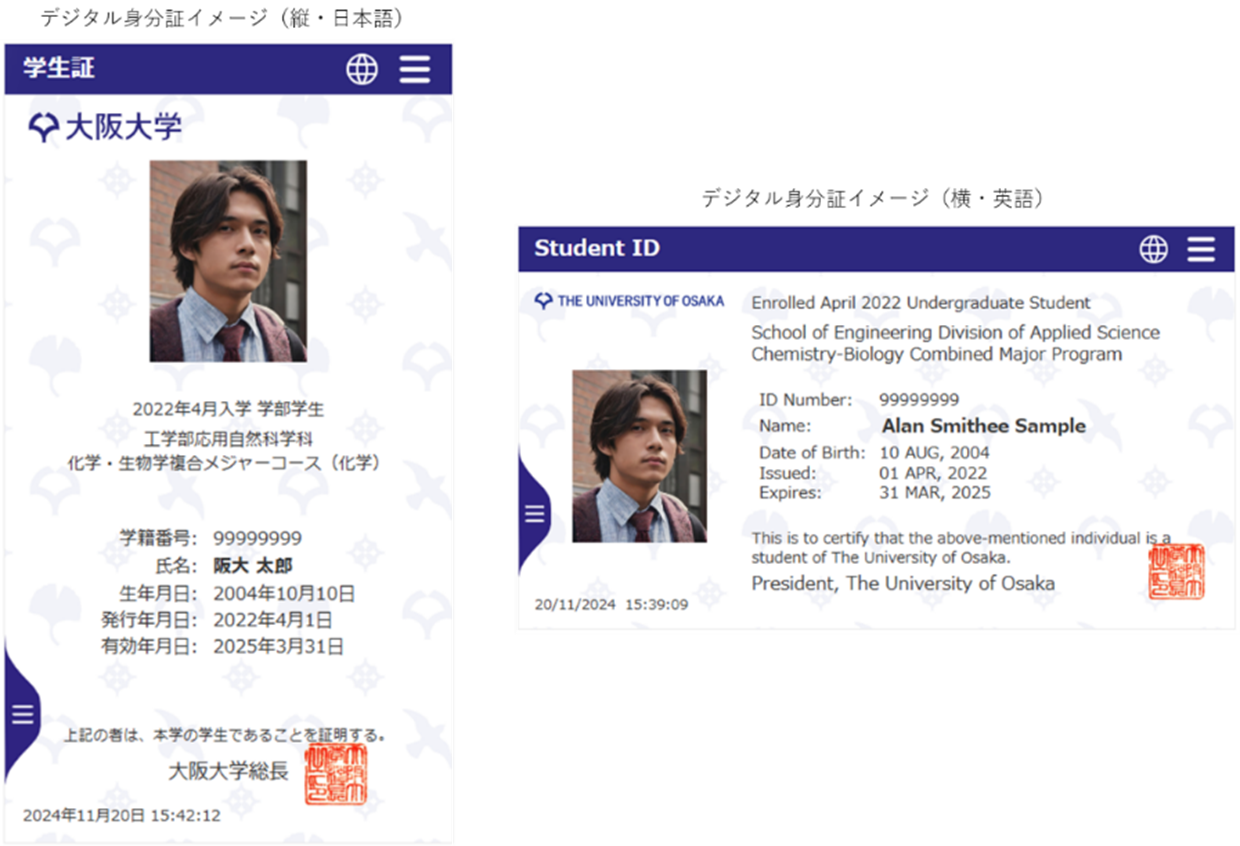Select the student photo on Japanese card
Viewport: 1240px width, 846px height.
228,261
